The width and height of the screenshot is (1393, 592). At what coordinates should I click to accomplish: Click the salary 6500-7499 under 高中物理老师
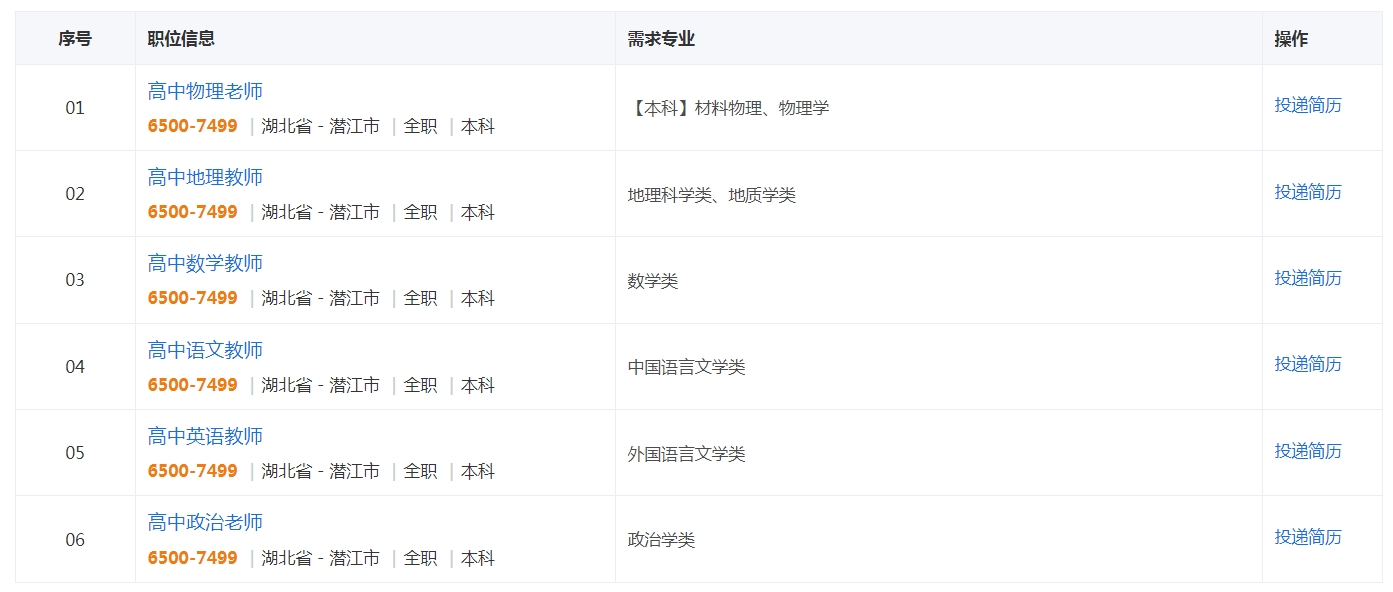pyautogui.click(x=193, y=126)
